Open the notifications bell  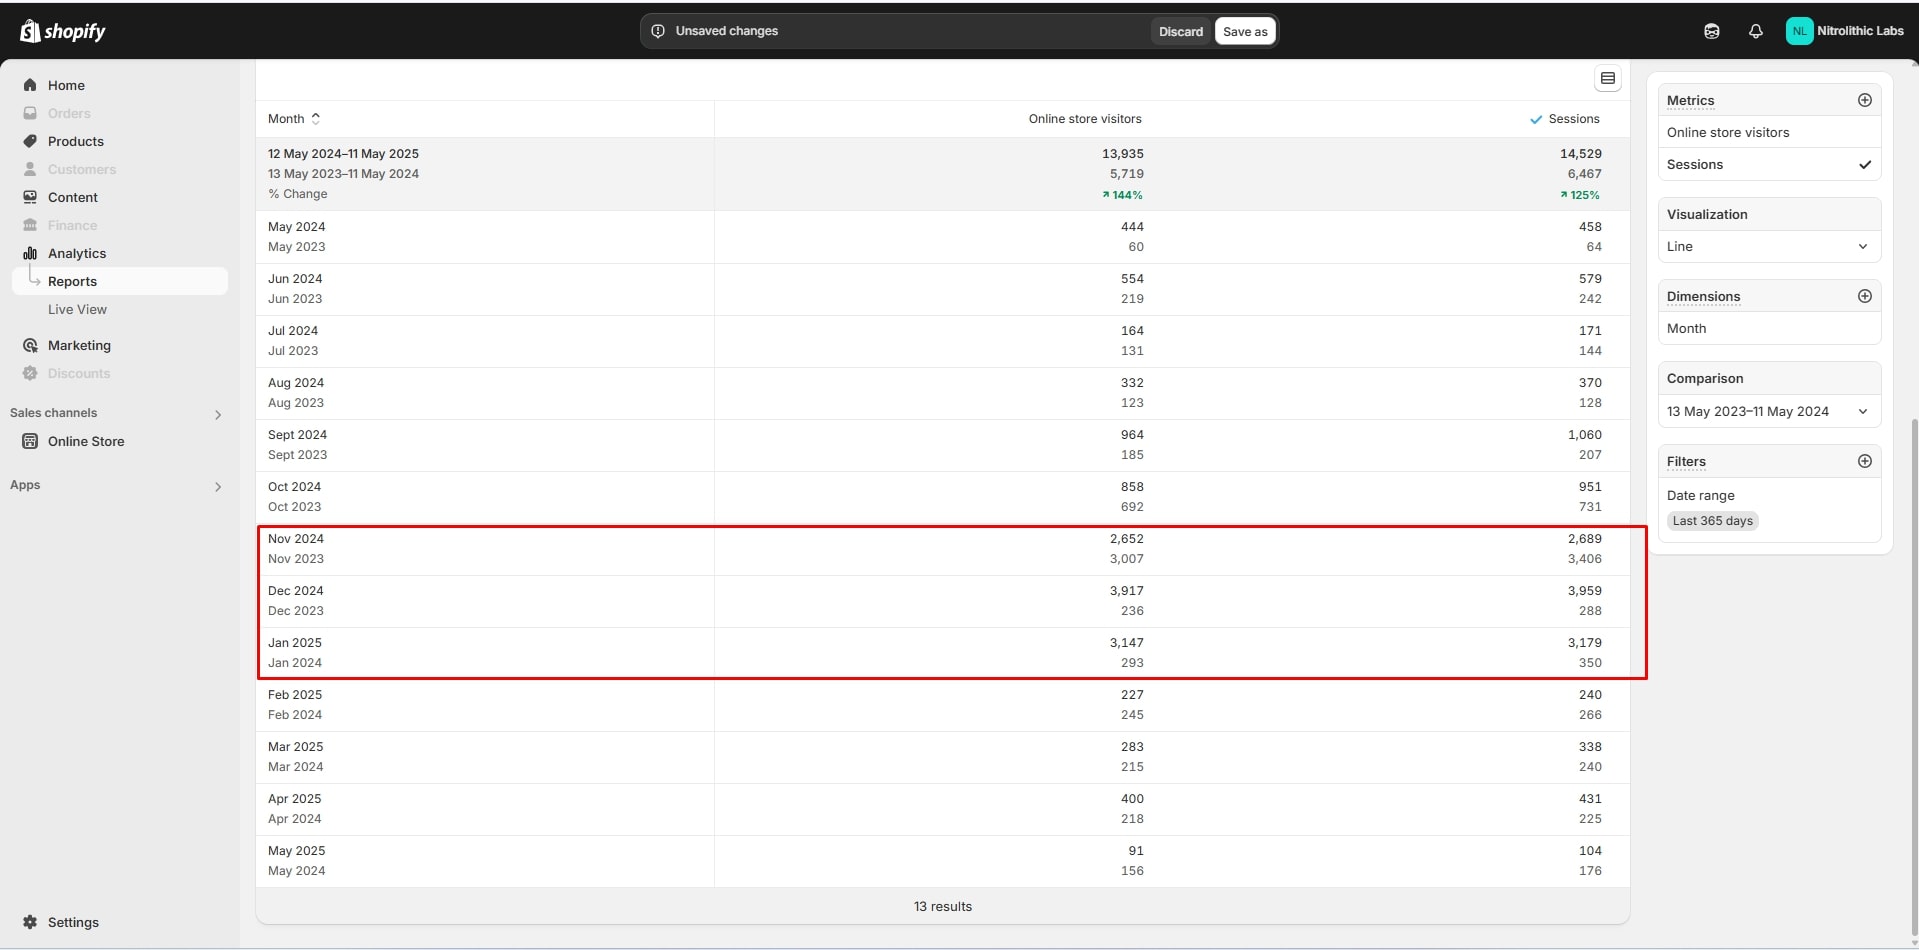tap(1755, 31)
